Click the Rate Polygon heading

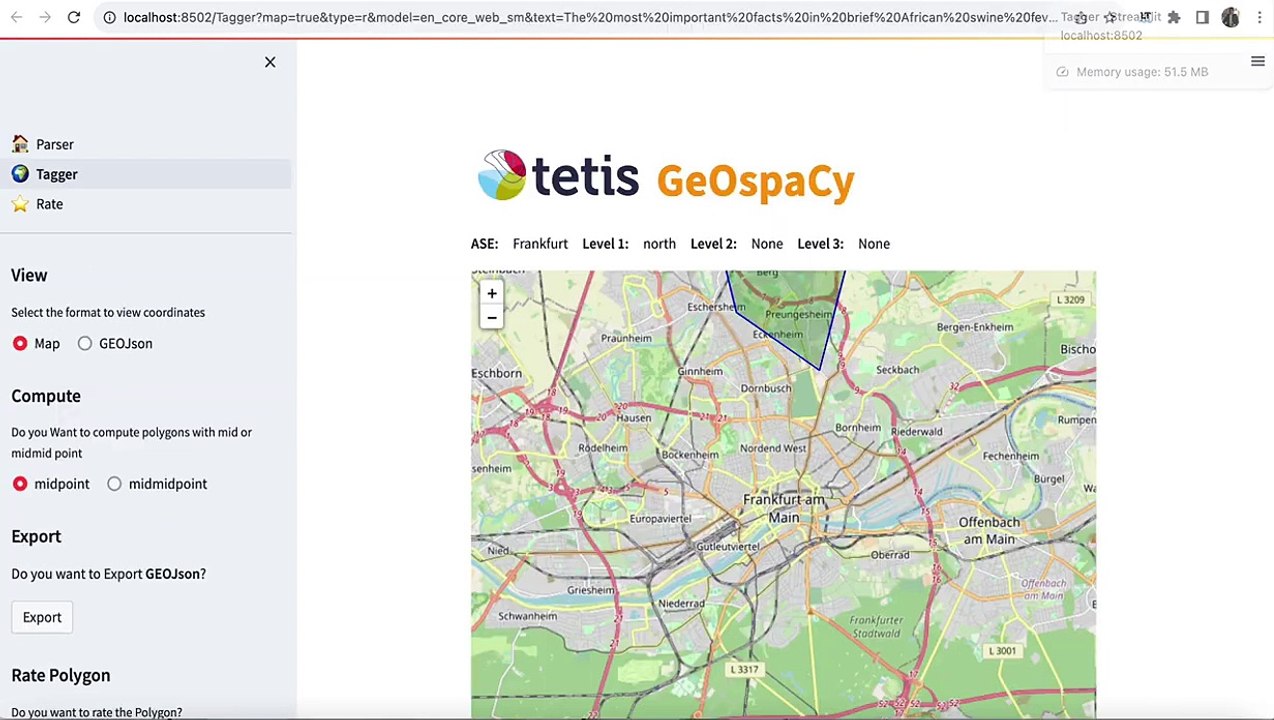pos(61,675)
